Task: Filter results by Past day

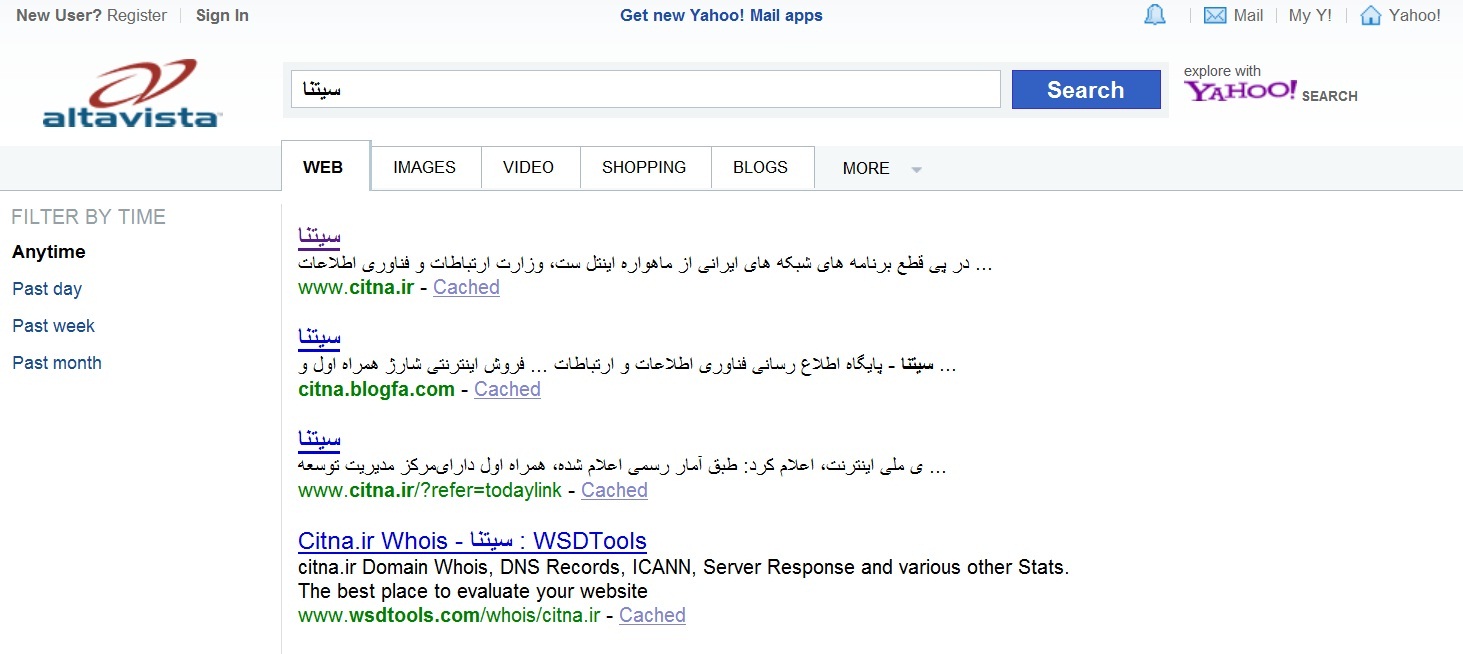Action: (47, 289)
